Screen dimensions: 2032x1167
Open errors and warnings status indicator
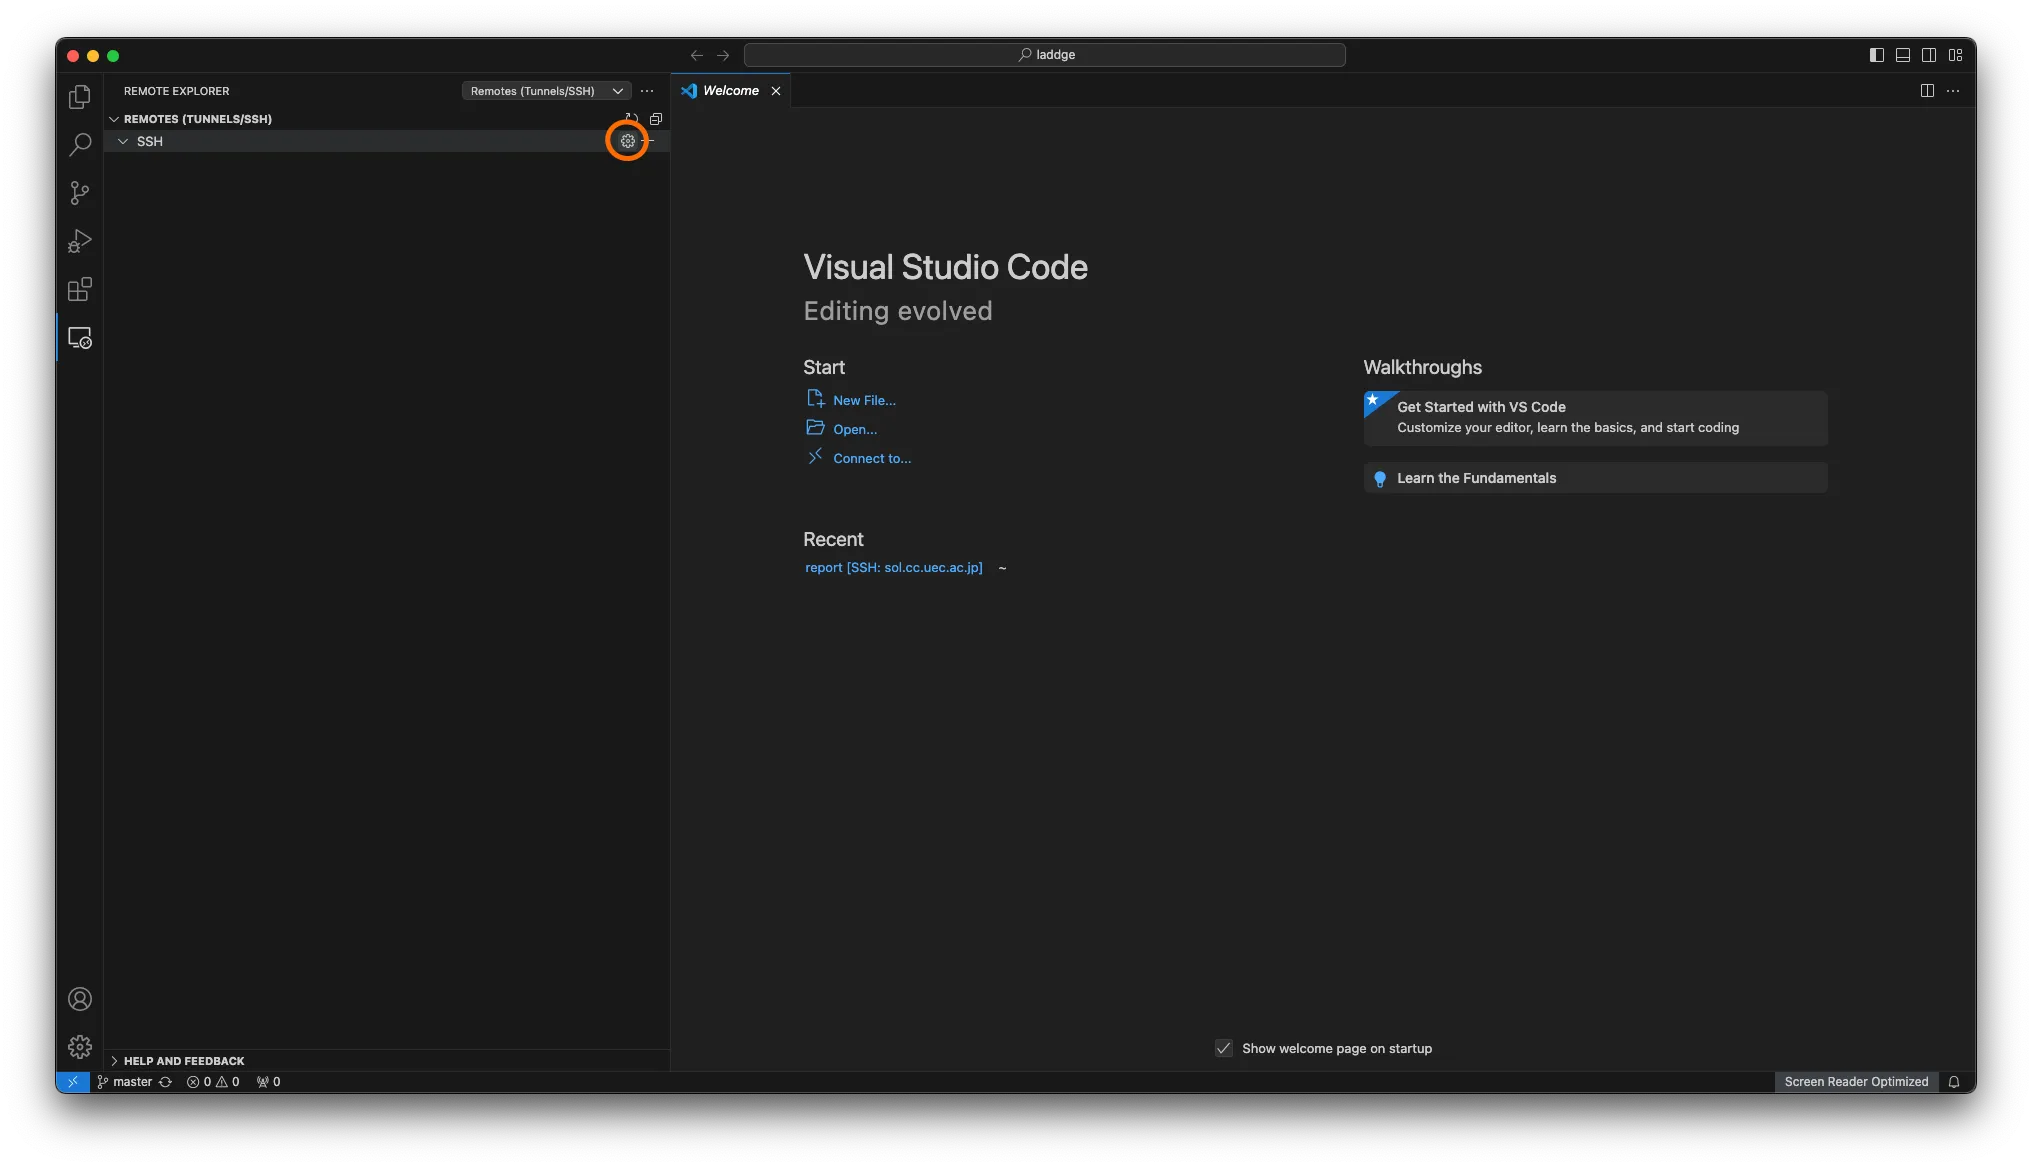pos(213,1082)
